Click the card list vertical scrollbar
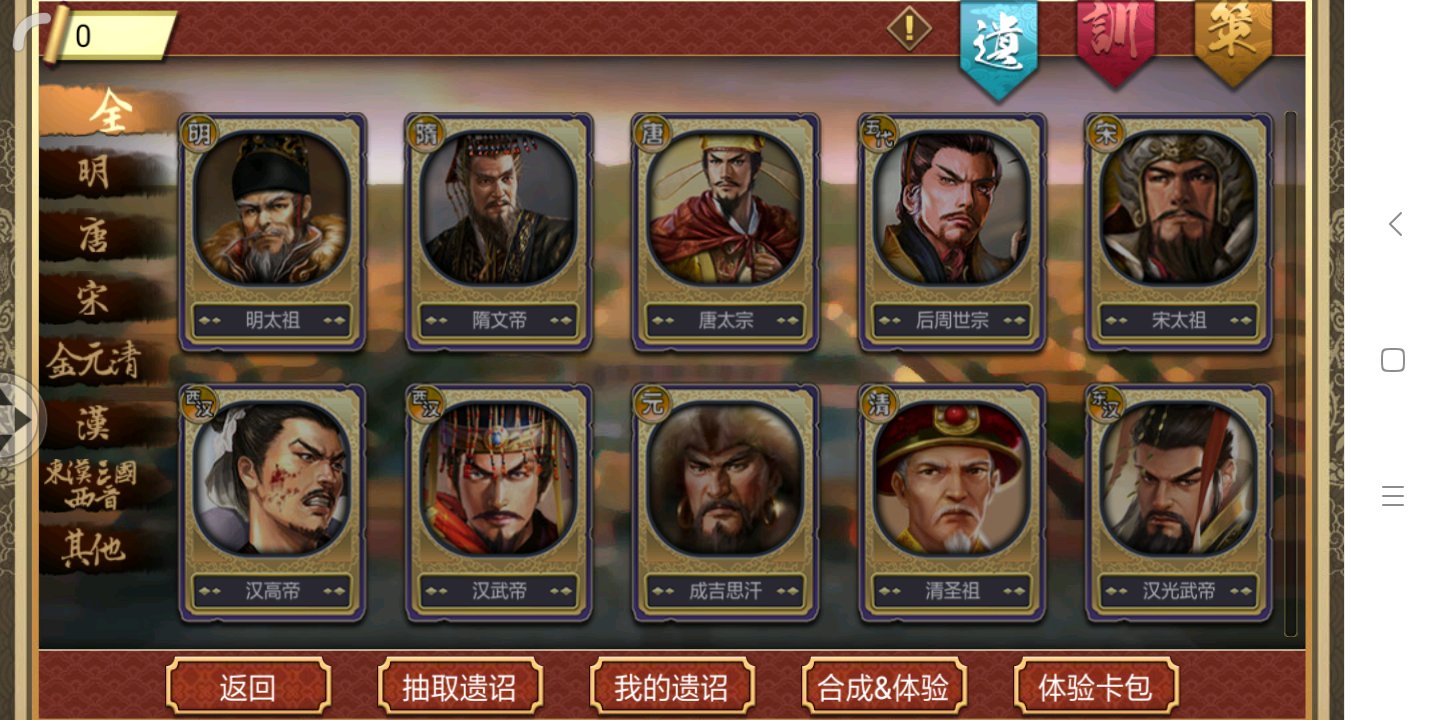Screen dimensions: 1440x720 [x=1291, y=373]
